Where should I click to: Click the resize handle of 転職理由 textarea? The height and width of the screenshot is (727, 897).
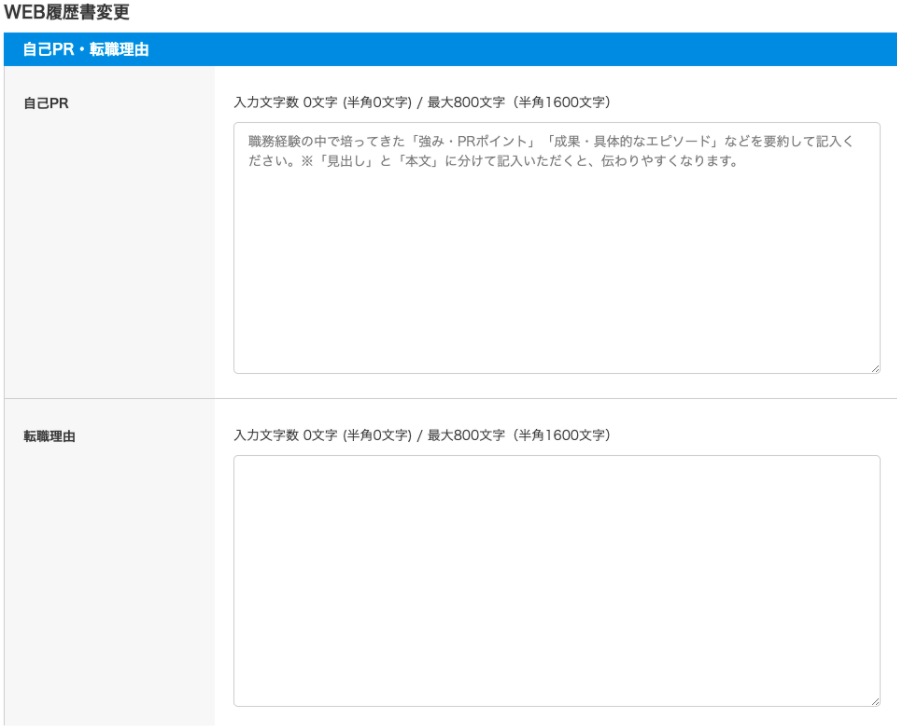click(875, 701)
